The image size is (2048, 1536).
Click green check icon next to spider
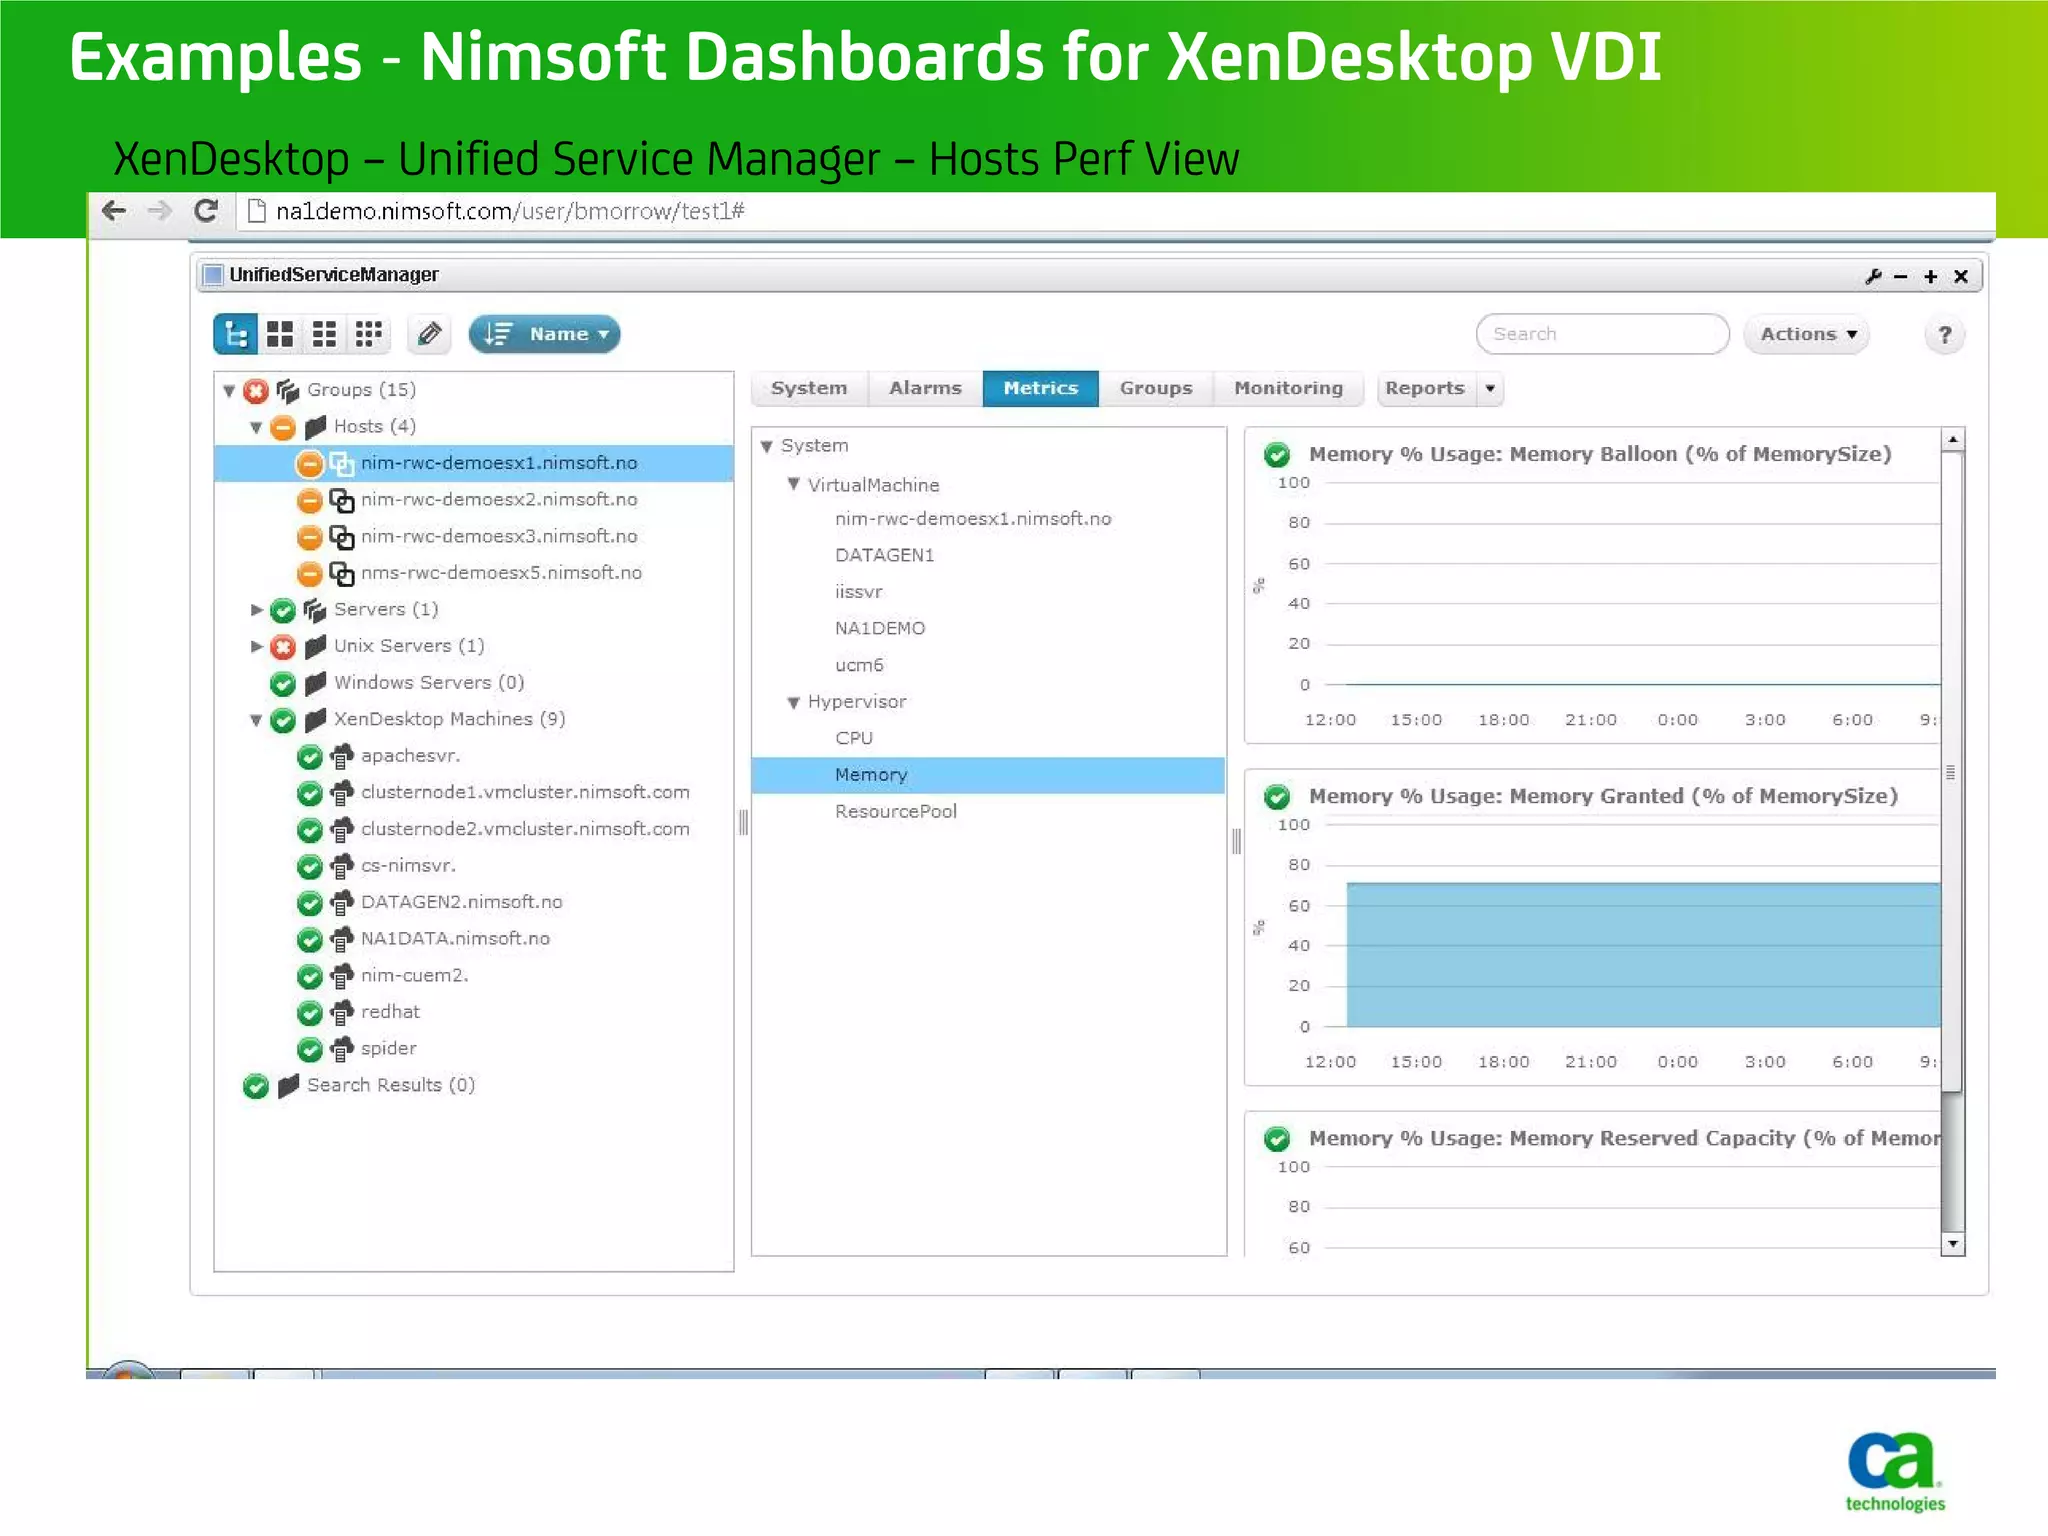click(x=310, y=1049)
